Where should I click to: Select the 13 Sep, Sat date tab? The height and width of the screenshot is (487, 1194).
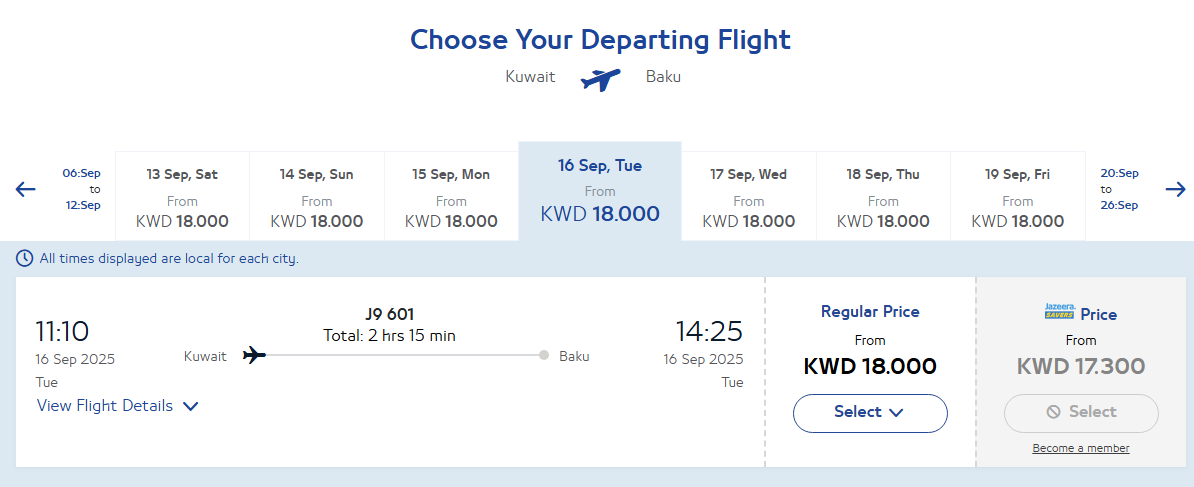coord(182,197)
